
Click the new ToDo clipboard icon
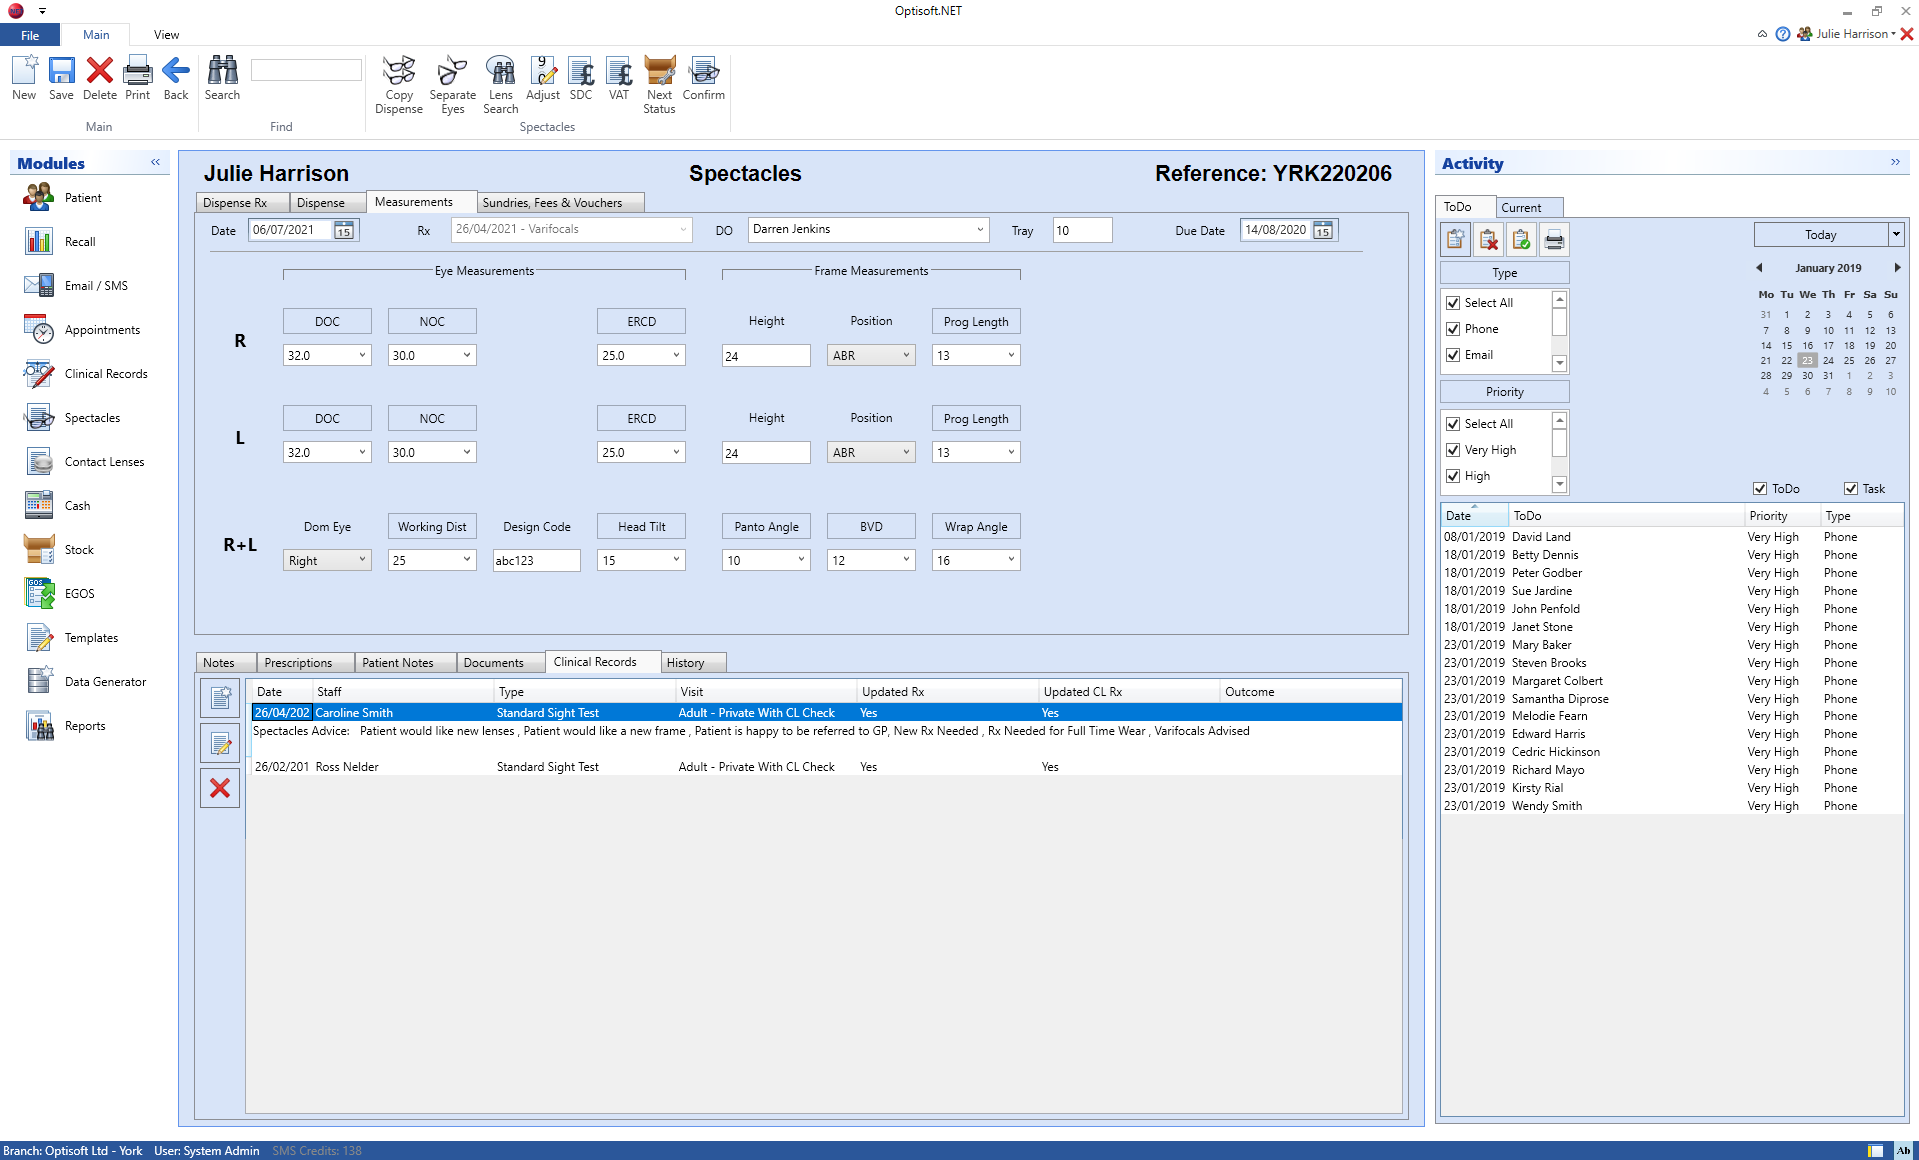[x=1455, y=239]
